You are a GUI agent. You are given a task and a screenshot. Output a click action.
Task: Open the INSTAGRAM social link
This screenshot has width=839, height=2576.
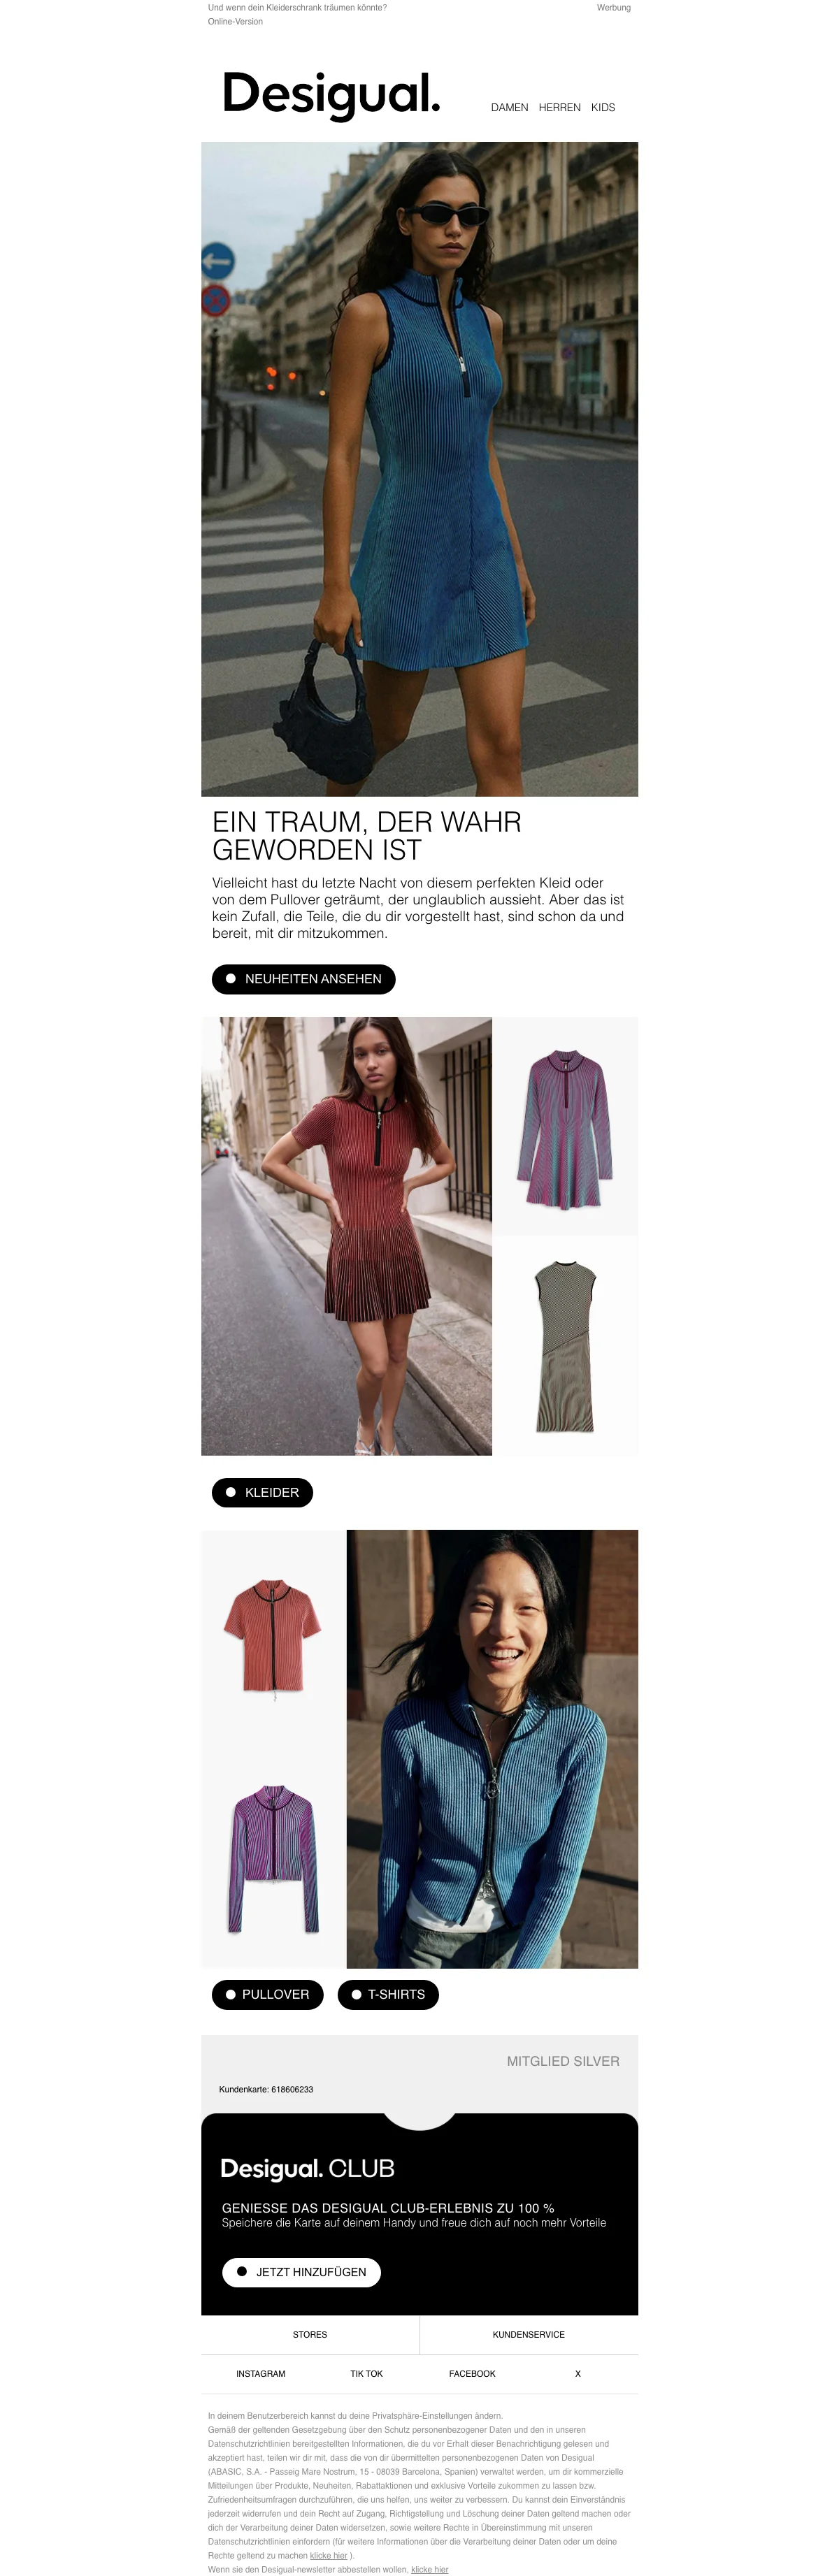click(x=261, y=2374)
